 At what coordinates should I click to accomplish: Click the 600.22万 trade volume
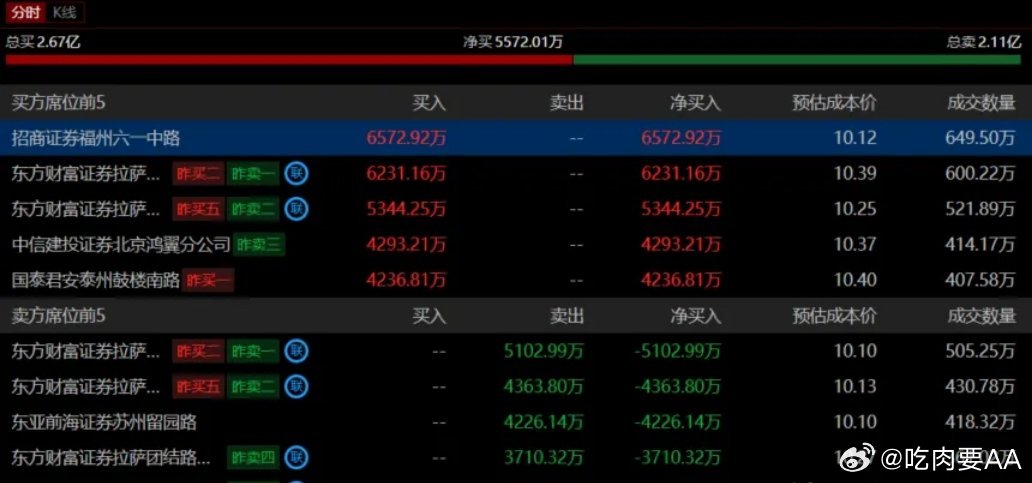click(981, 174)
